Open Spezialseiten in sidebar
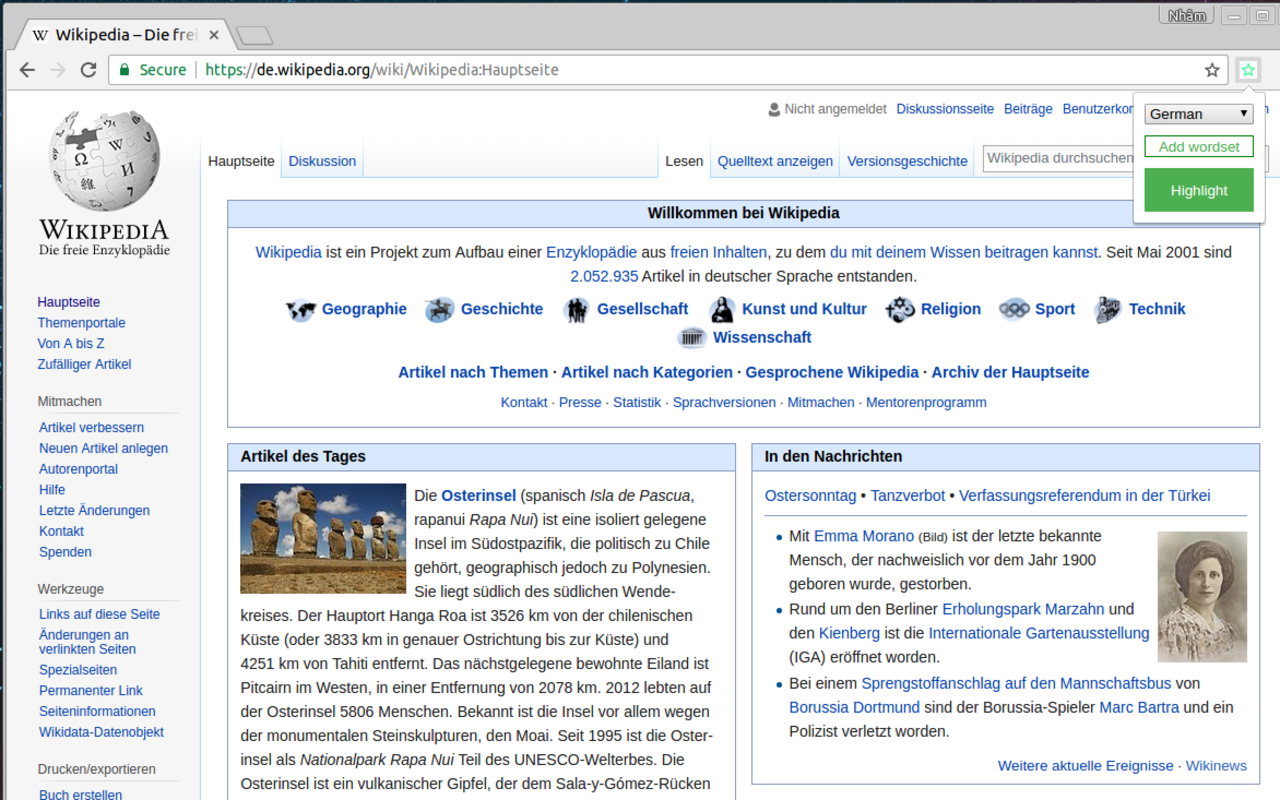This screenshot has width=1280, height=800. click(78, 670)
